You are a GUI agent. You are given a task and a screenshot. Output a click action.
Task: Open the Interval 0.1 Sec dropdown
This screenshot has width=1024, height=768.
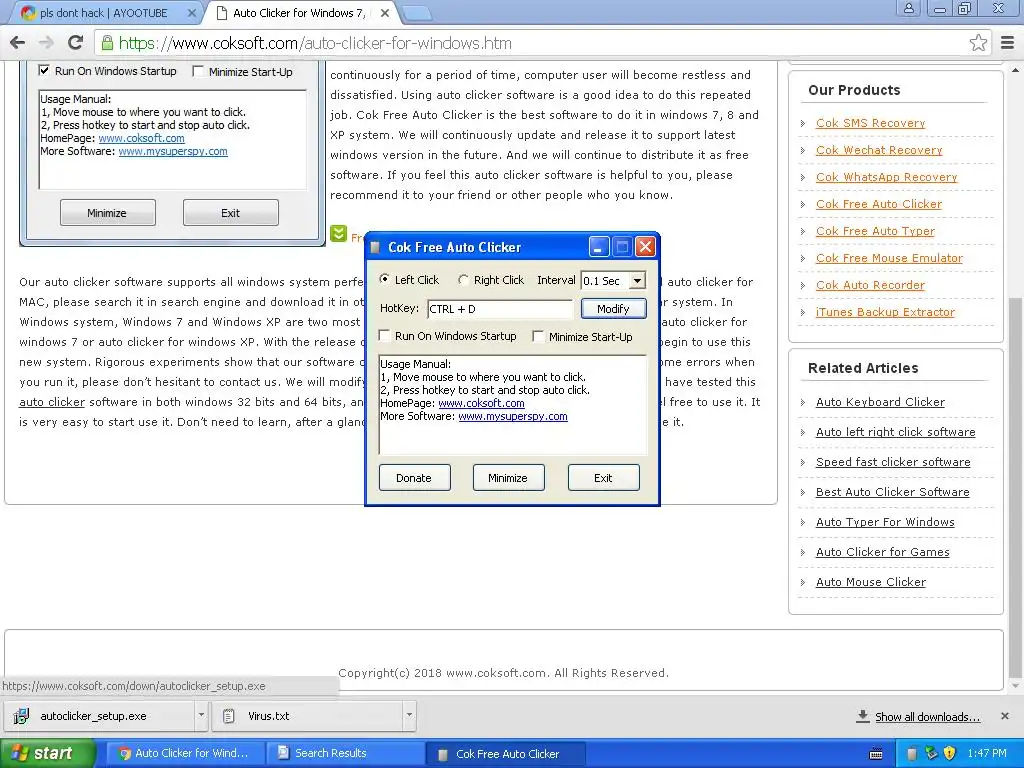pyautogui.click(x=637, y=281)
